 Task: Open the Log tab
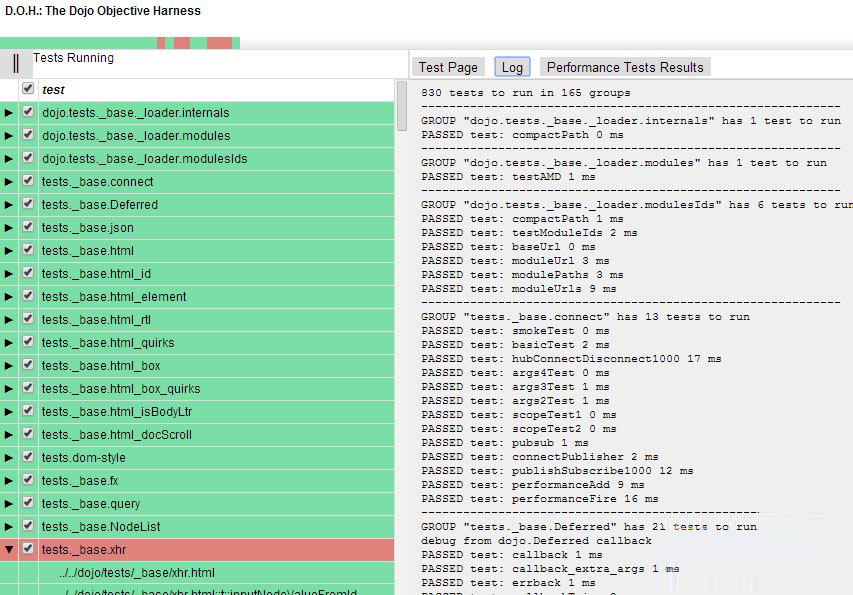pos(512,67)
